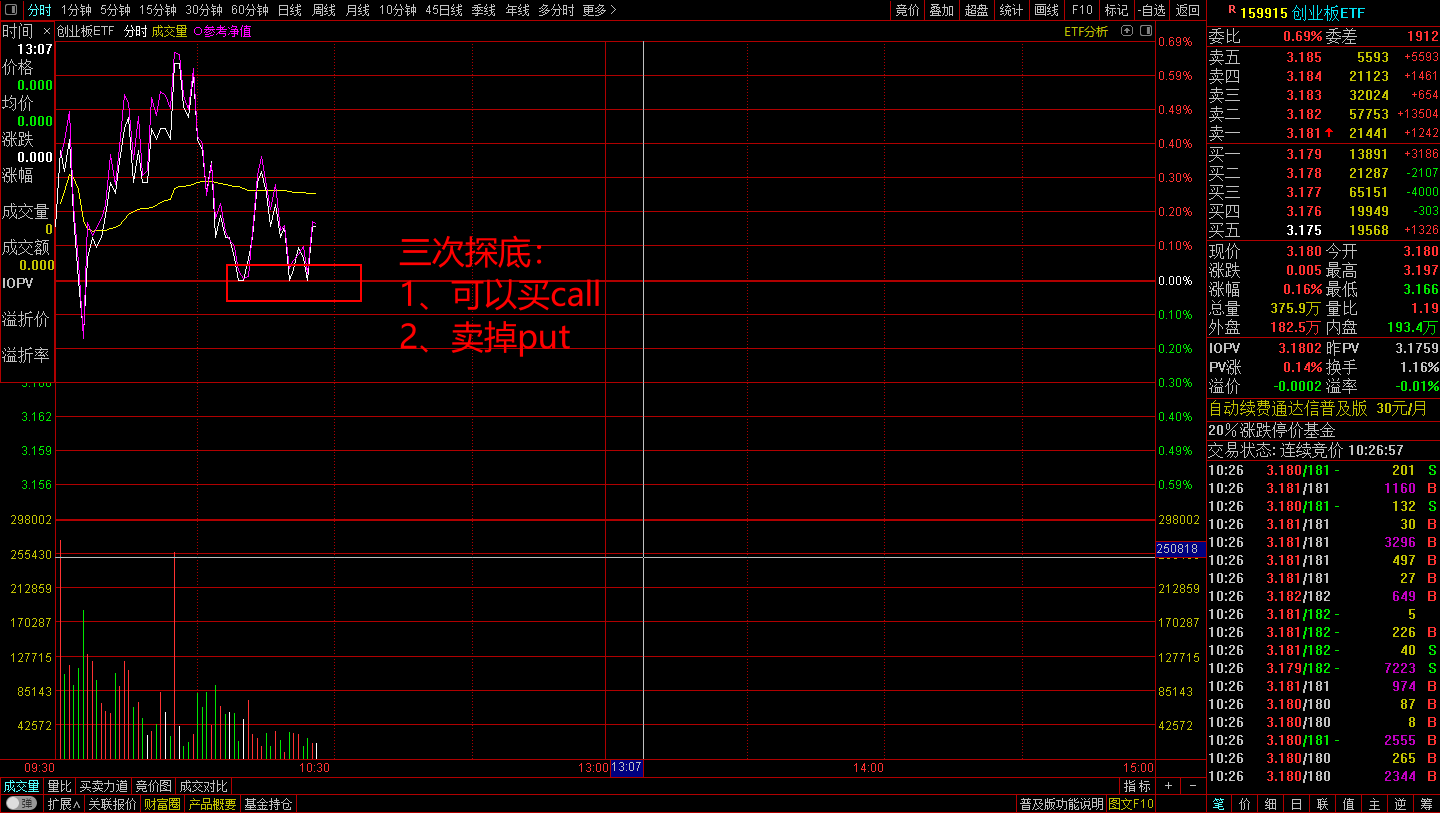1440x813 pixels.
Task: Expand the 扩展 panel
Action: pyautogui.click(x=64, y=804)
